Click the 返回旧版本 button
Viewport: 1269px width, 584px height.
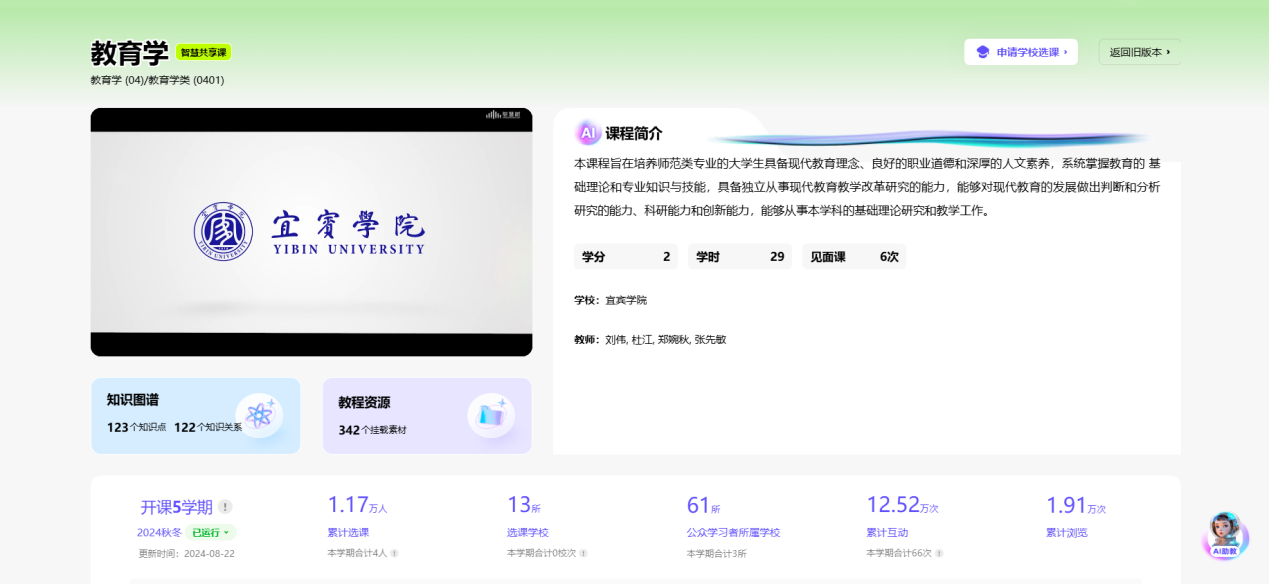[x=1139, y=52]
